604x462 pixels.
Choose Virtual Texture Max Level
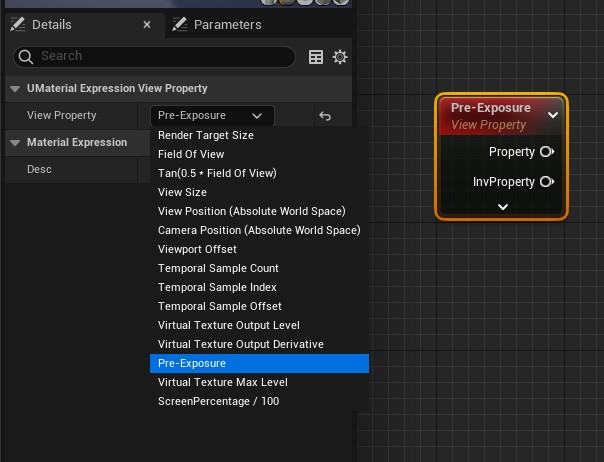point(222,382)
